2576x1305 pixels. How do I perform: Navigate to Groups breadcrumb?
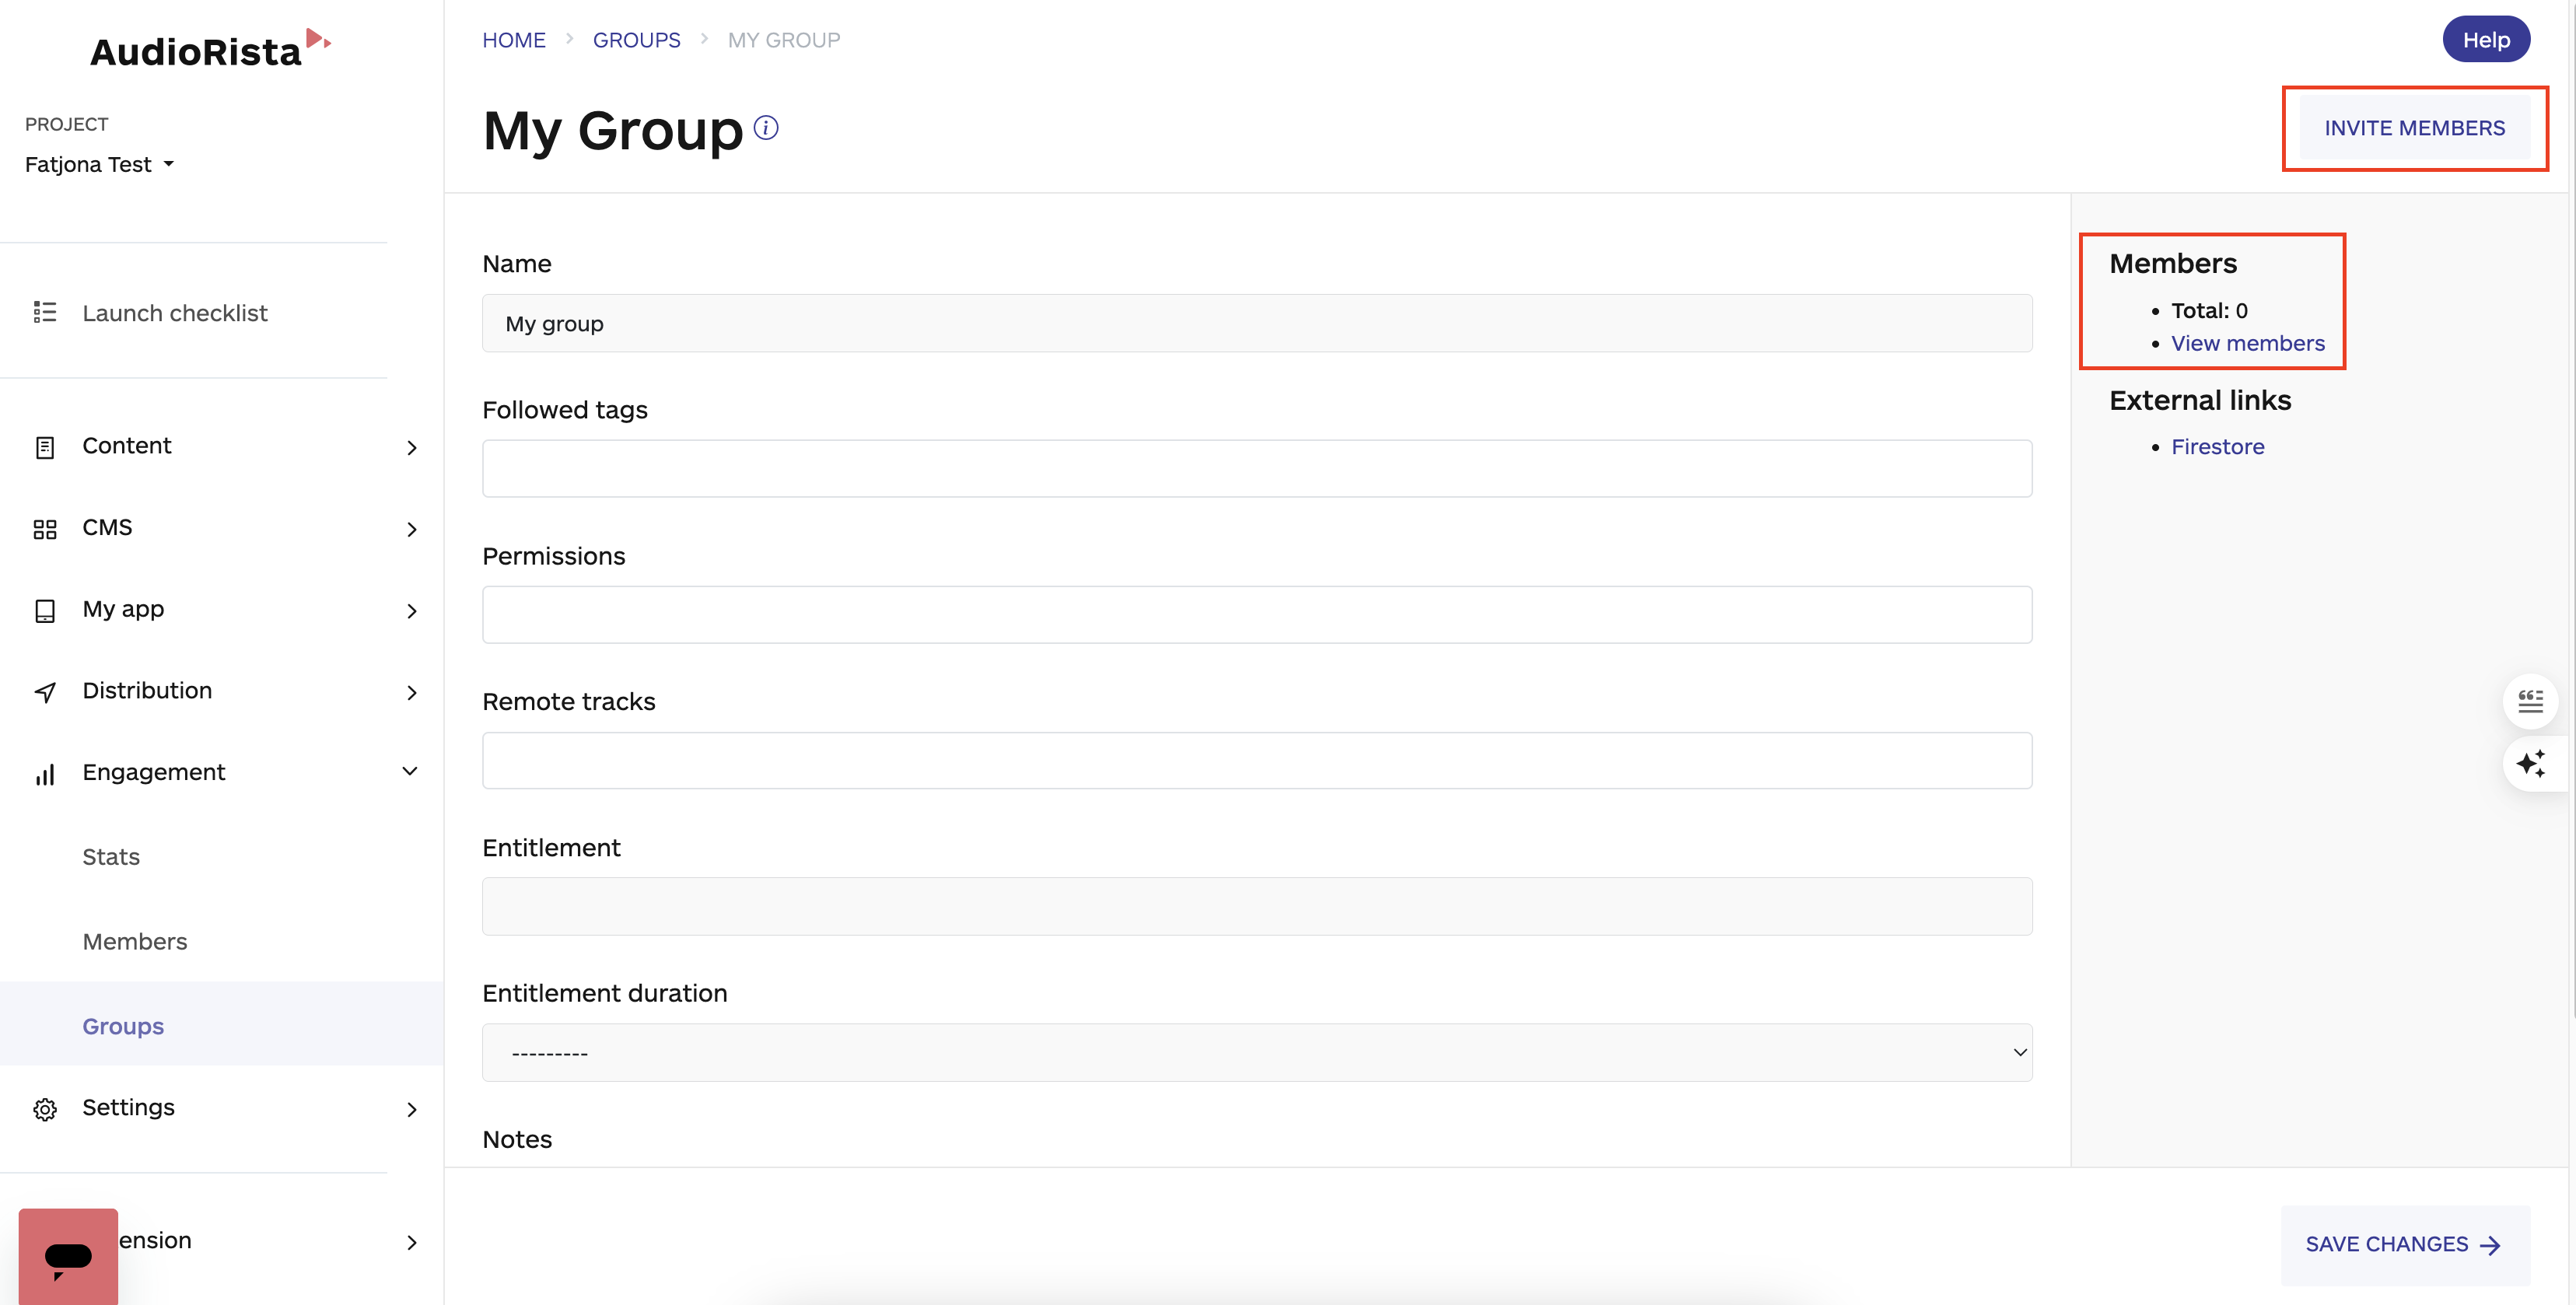(x=636, y=40)
